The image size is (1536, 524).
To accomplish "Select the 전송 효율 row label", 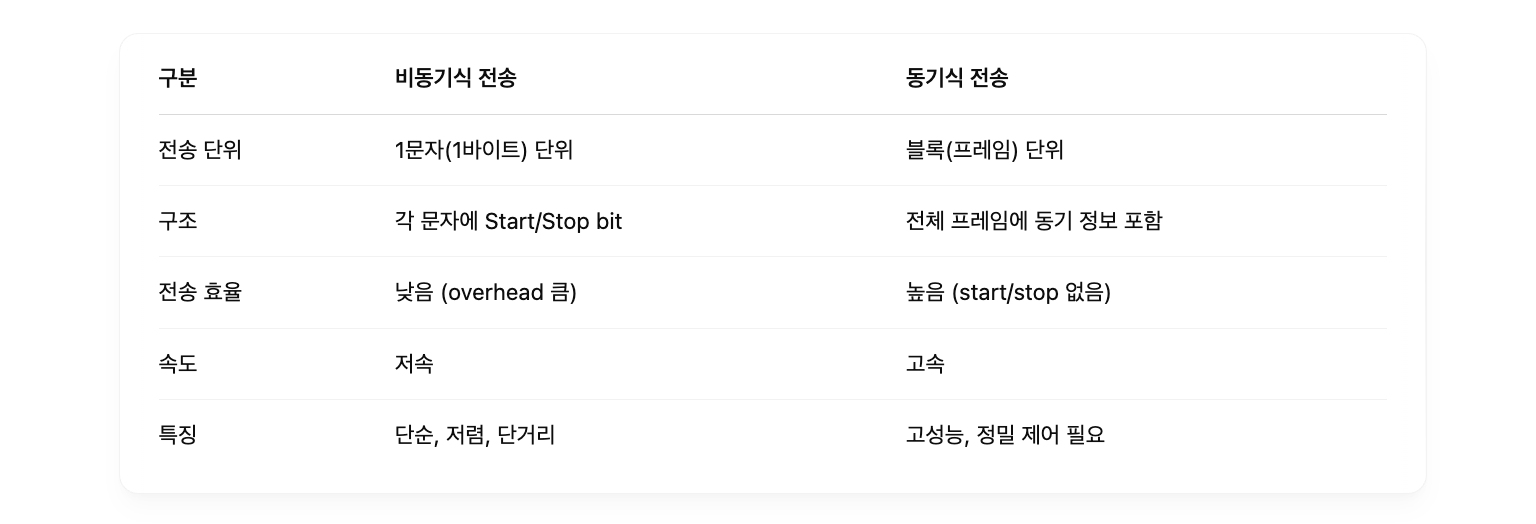I will coord(200,292).
